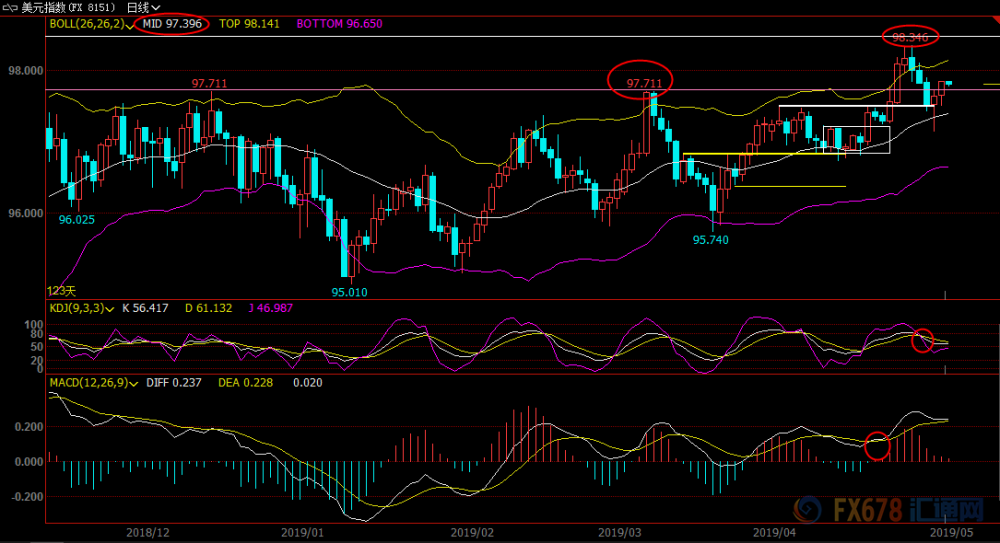Select the TOP 98.141 Bollinger value
Viewport: 1000px width, 543px height.
[249, 24]
